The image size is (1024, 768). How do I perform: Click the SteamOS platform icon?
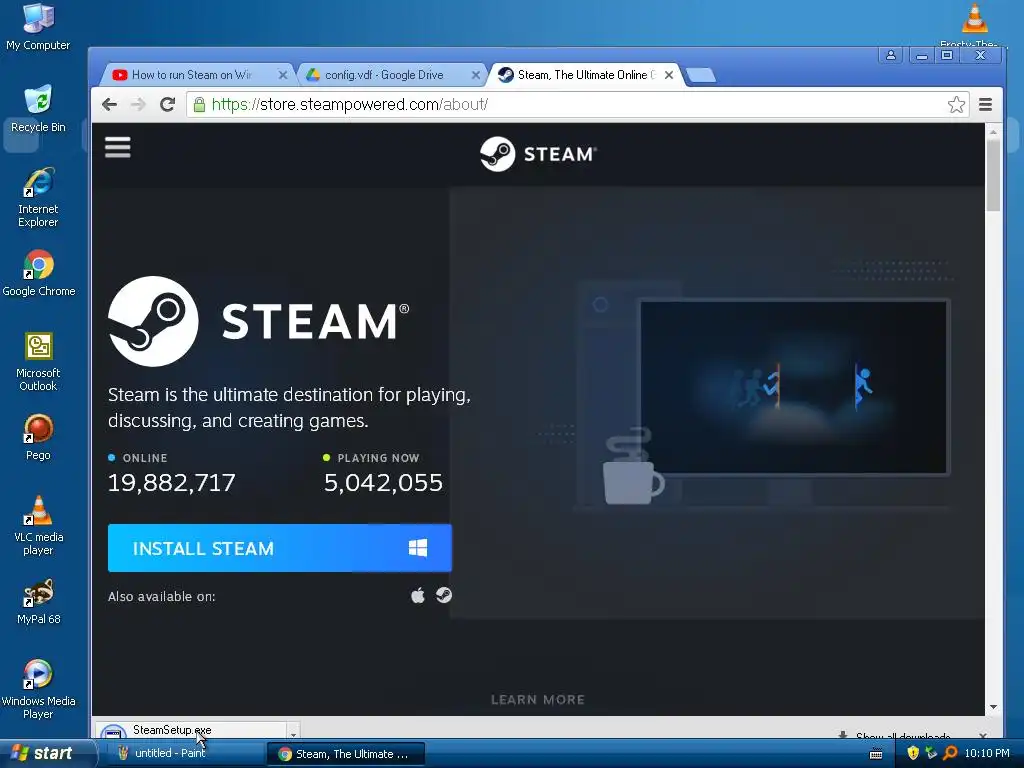tap(444, 595)
